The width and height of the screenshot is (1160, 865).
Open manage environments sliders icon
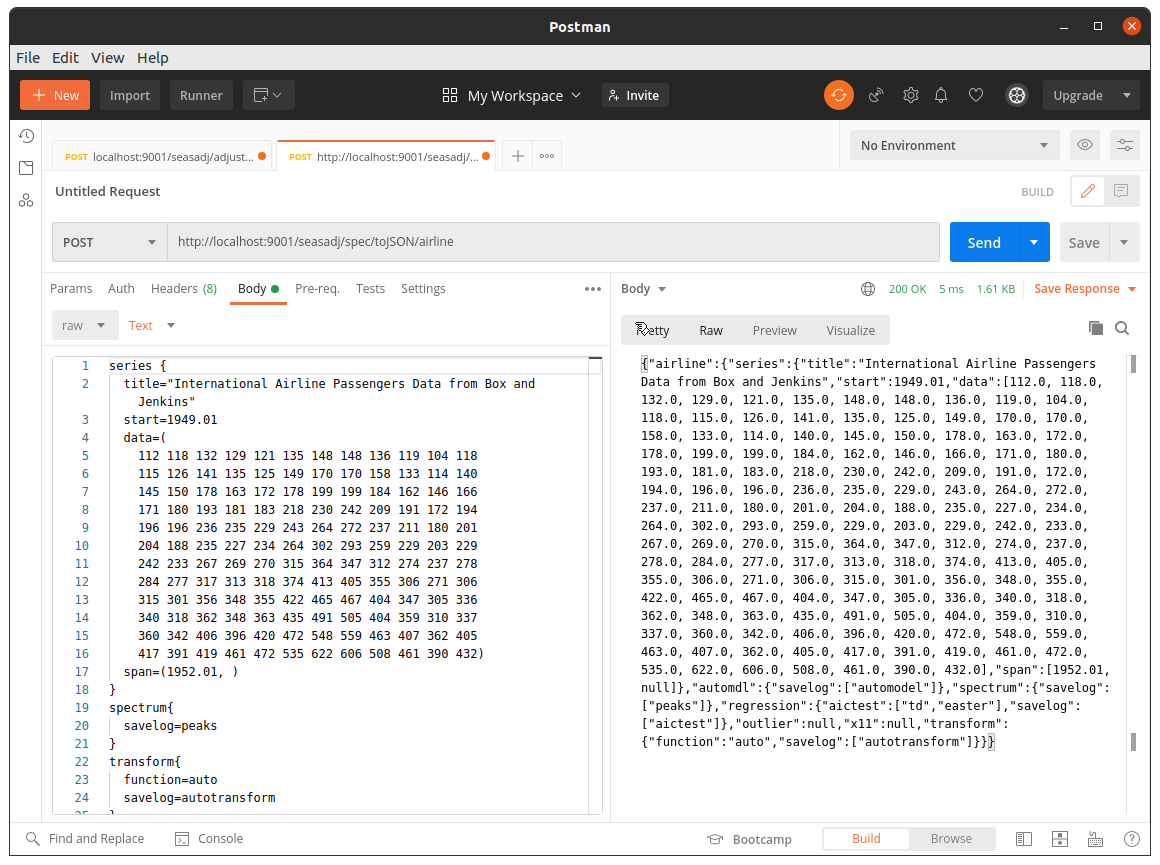[x=1125, y=145]
